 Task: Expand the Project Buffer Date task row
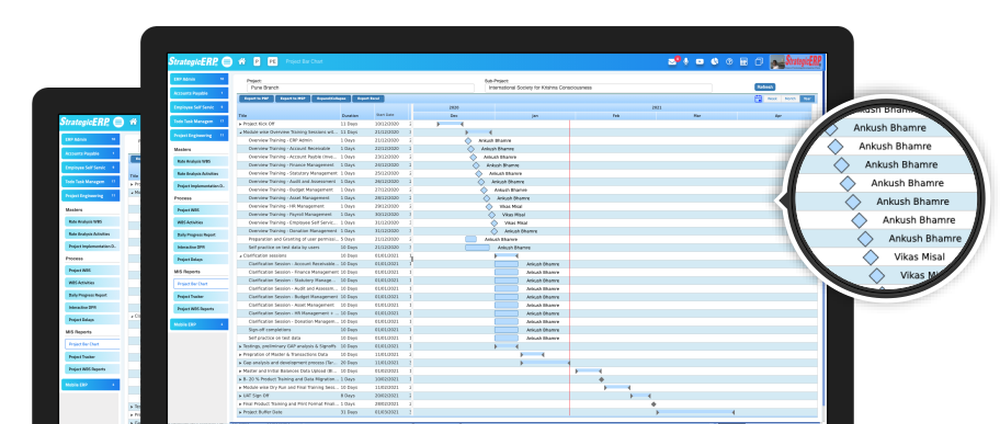point(240,413)
